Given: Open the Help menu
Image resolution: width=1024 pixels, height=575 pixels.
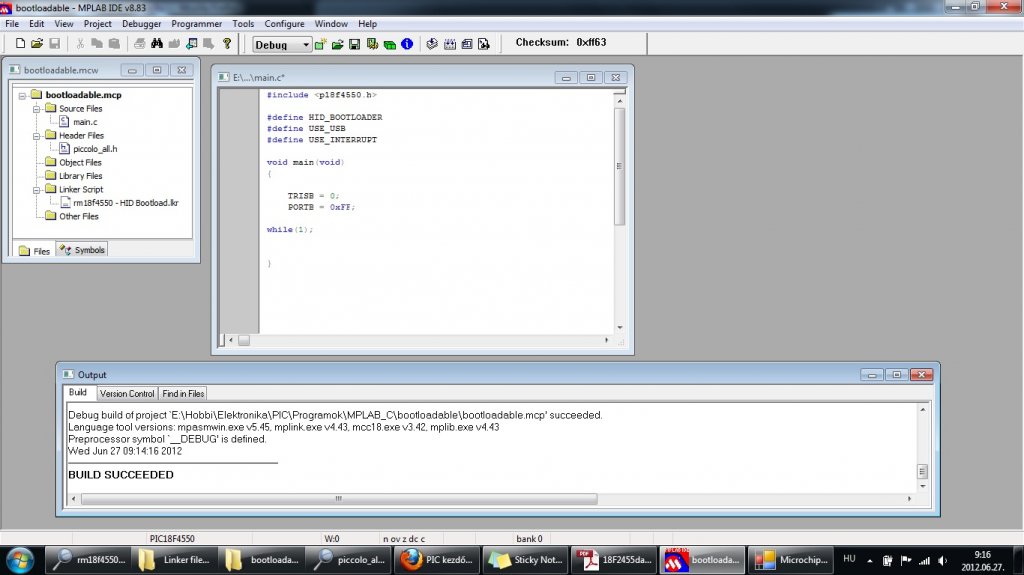Looking at the screenshot, I should coord(367,24).
